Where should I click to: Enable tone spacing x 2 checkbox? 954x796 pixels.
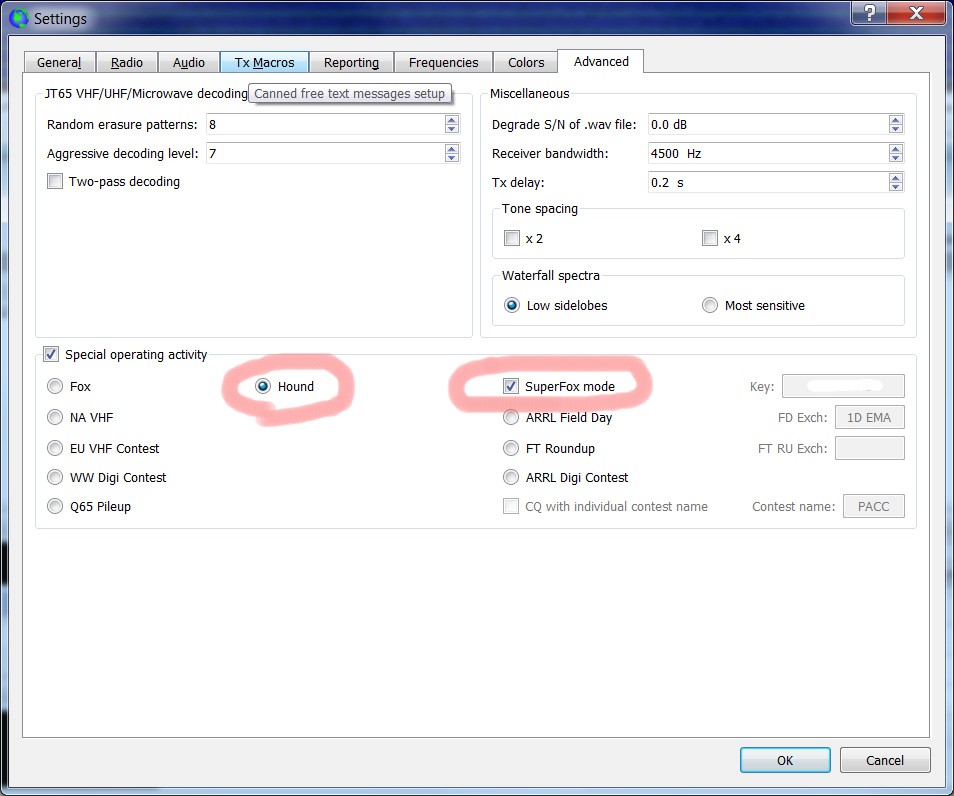coord(512,238)
